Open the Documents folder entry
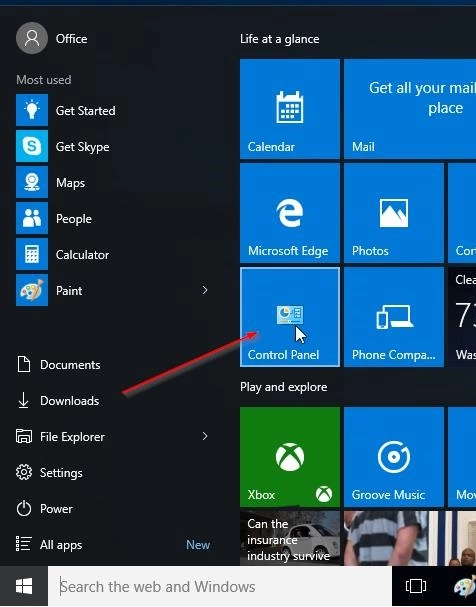Image resolution: width=476 pixels, height=607 pixels. click(x=112, y=365)
